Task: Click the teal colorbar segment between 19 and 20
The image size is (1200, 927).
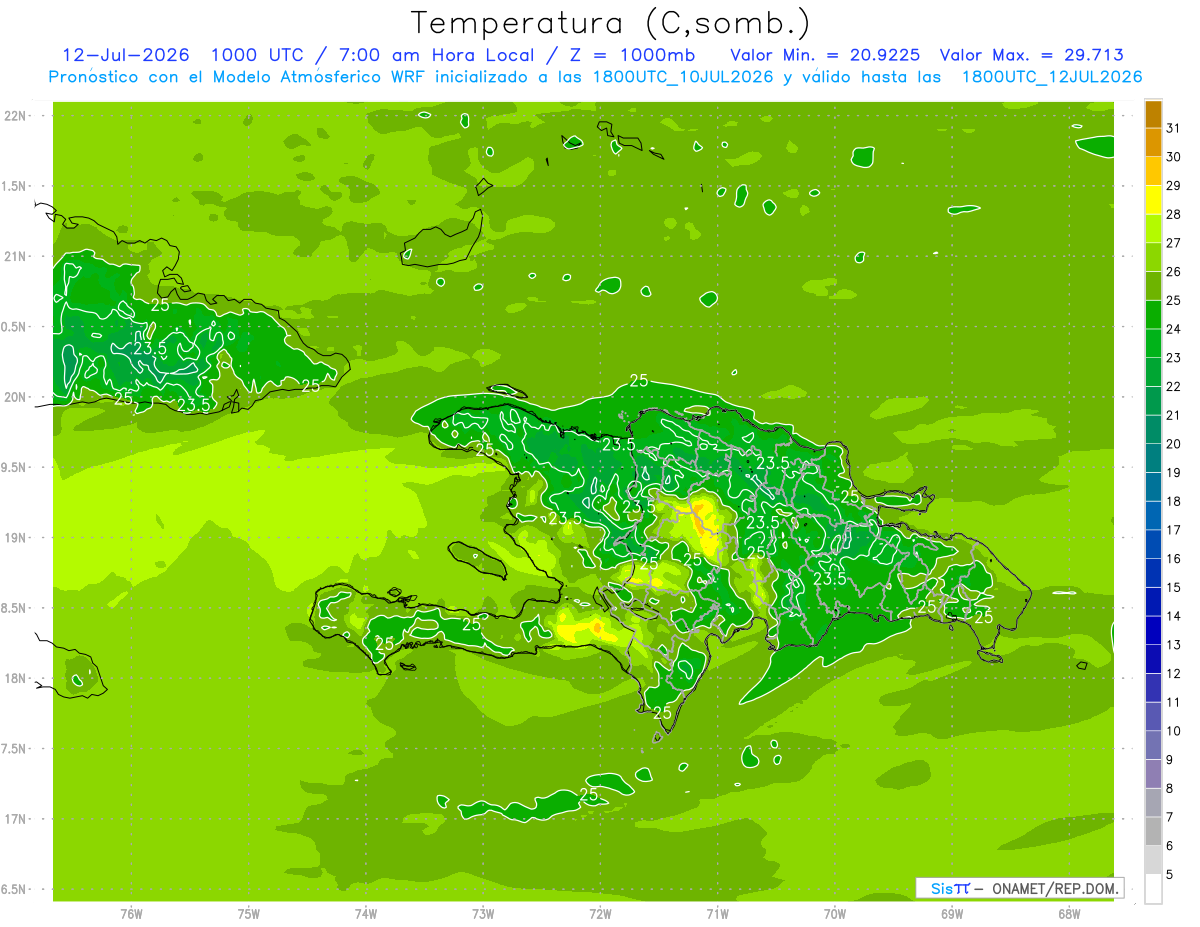Action: point(1153,459)
